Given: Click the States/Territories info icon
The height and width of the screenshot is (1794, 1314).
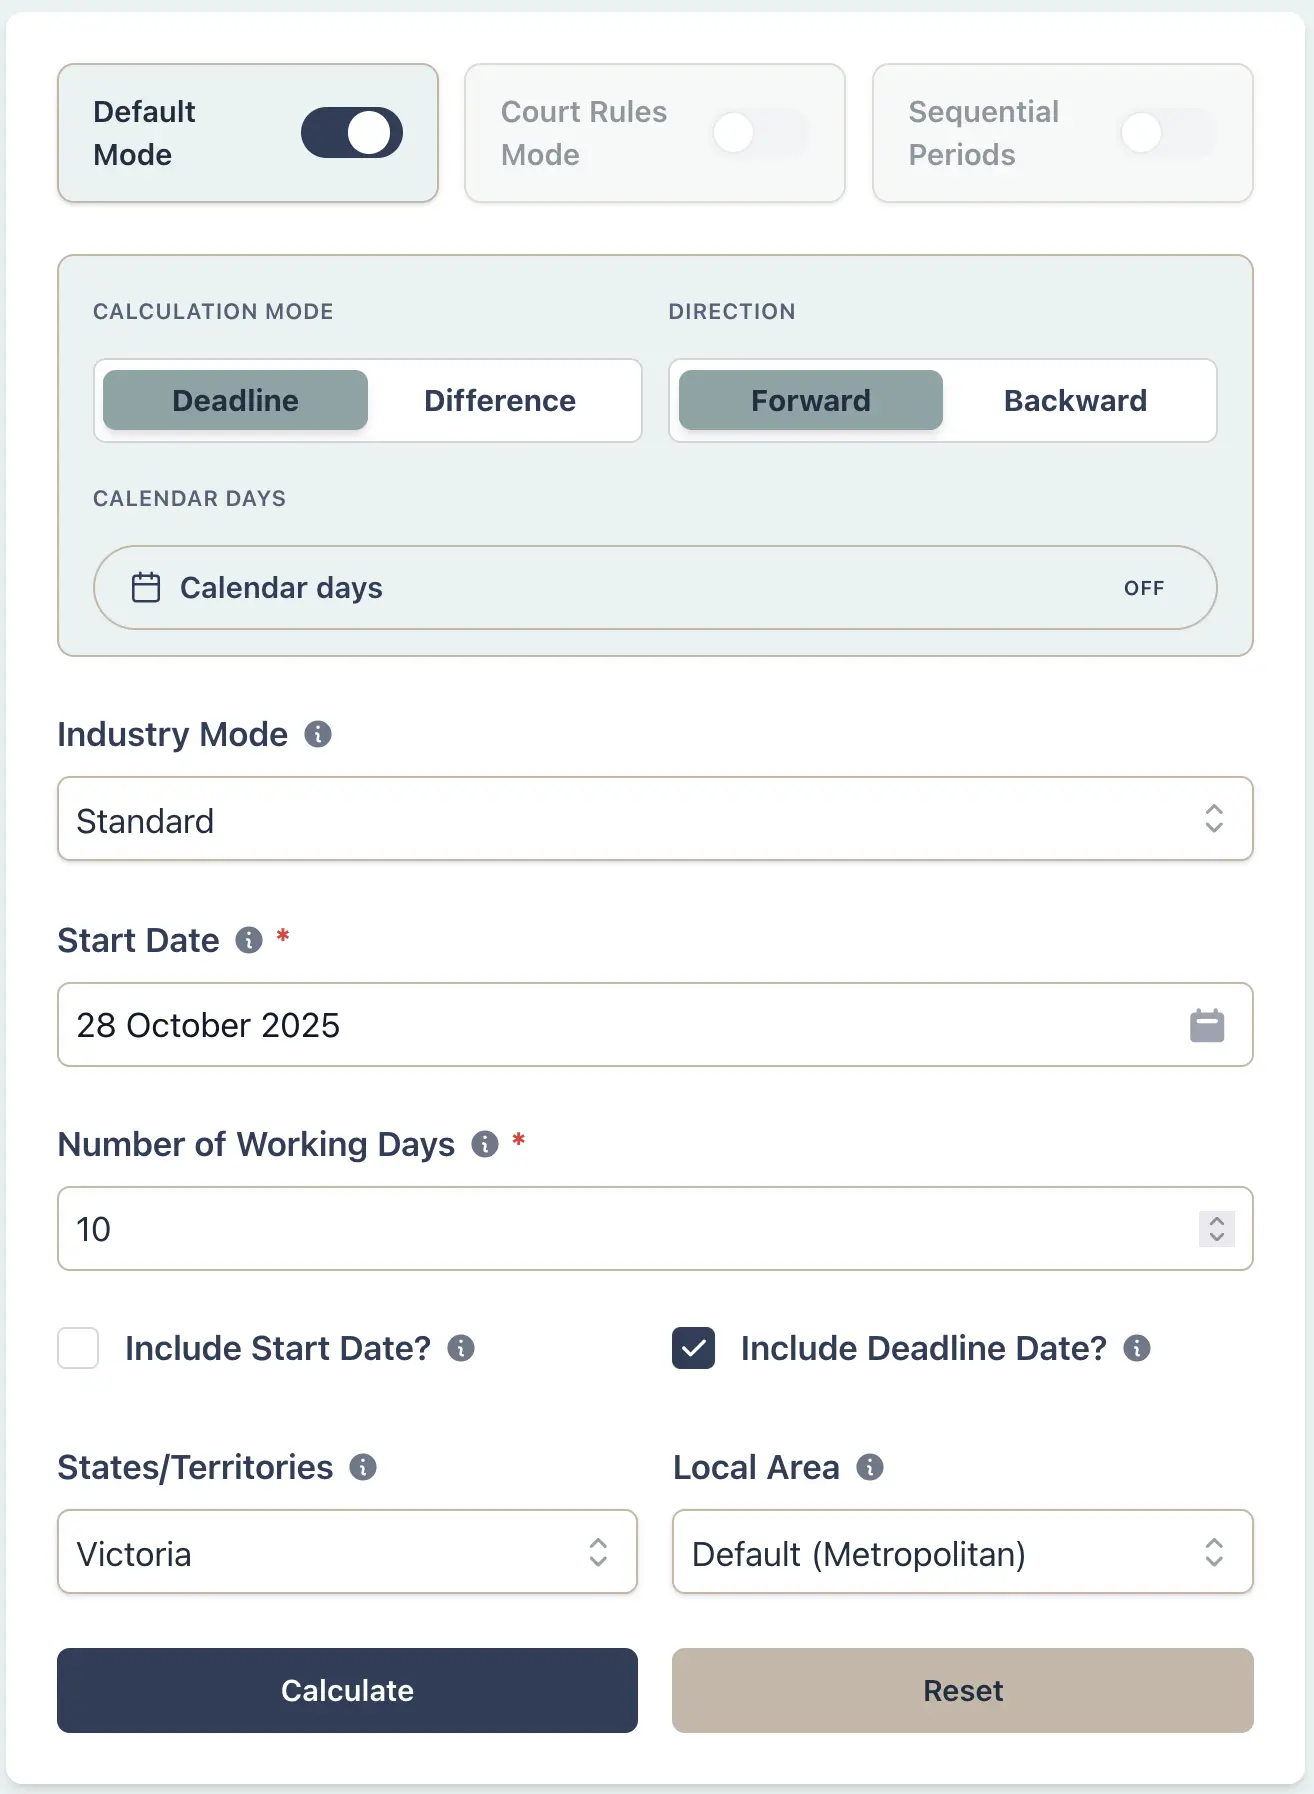Looking at the screenshot, I should [363, 1467].
